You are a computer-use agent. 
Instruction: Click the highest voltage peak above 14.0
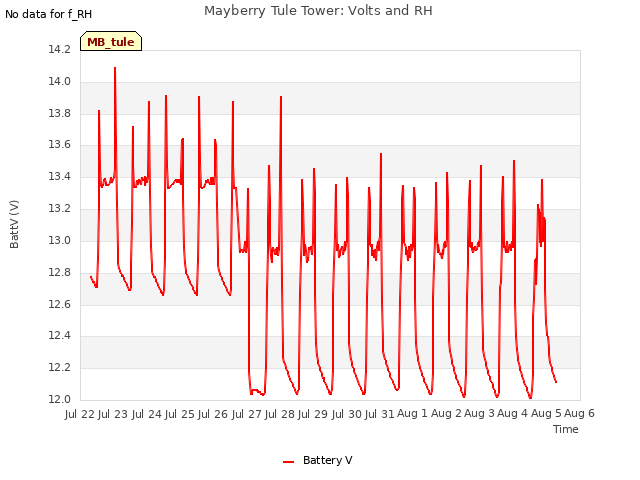115,68
